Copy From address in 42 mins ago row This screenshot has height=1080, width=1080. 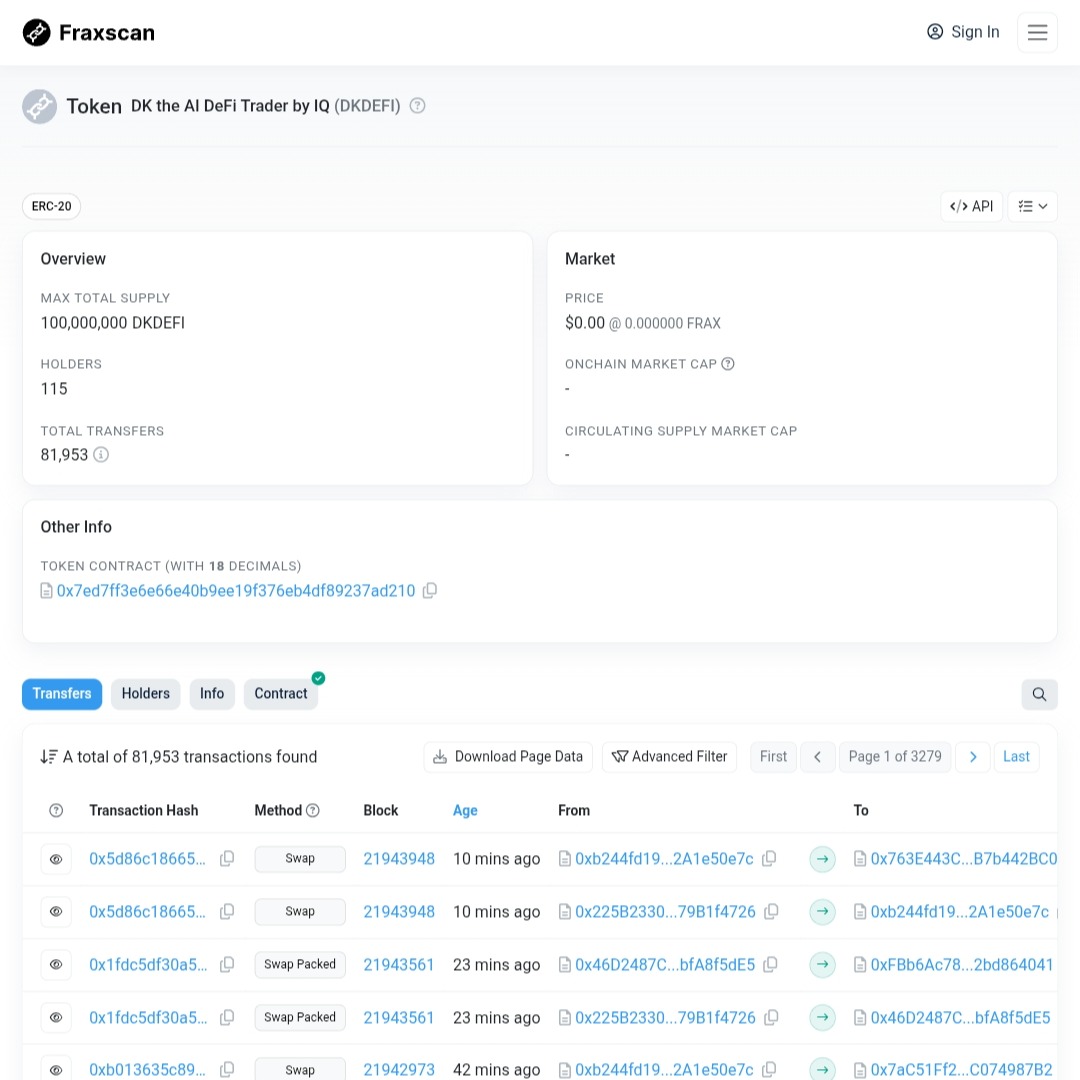[769, 1070]
